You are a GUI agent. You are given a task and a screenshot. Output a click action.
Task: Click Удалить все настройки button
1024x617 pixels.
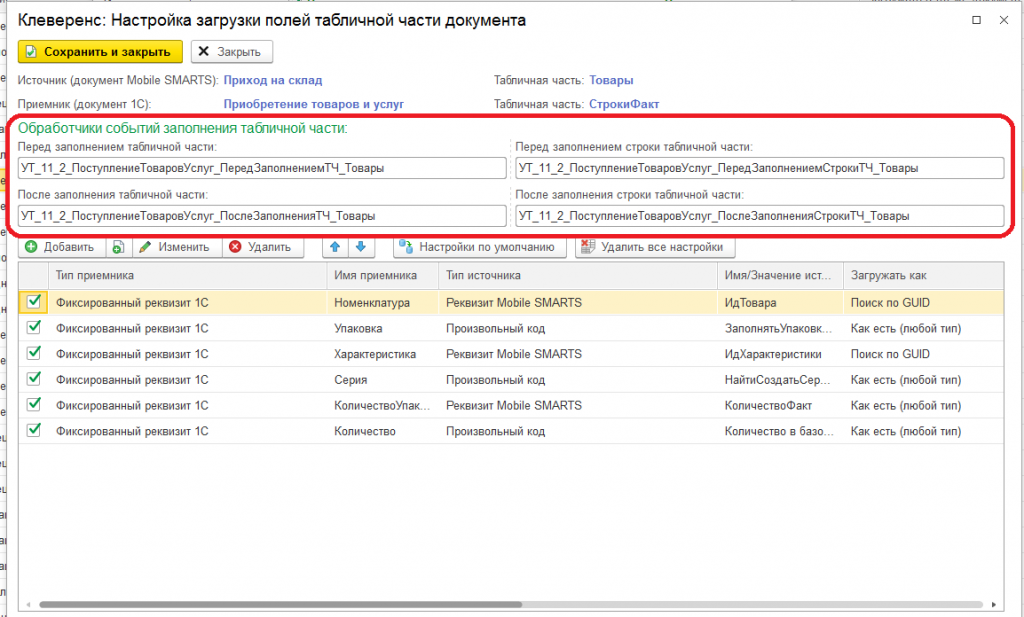click(x=655, y=247)
